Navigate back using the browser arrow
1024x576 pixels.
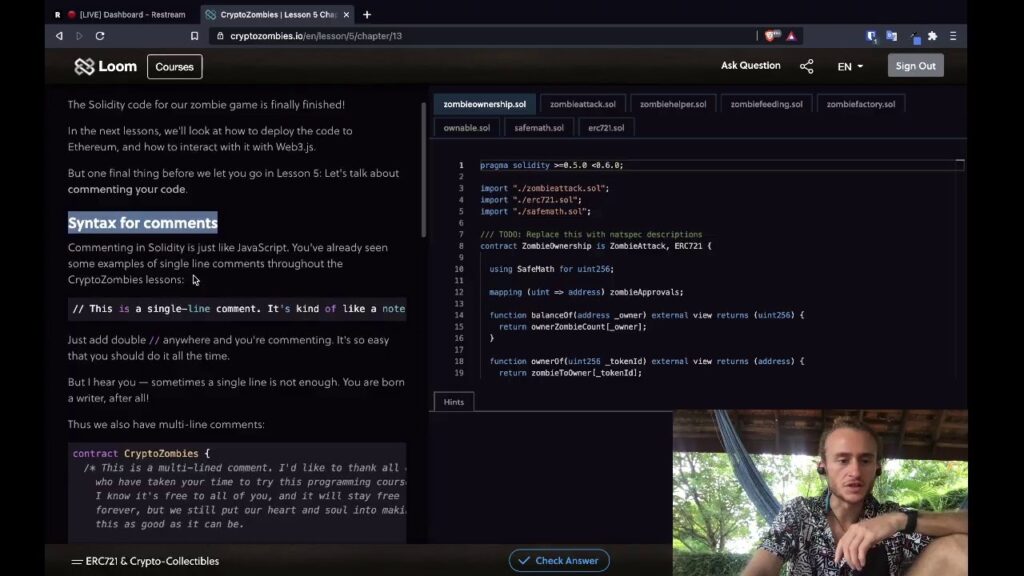pos(59,35)
